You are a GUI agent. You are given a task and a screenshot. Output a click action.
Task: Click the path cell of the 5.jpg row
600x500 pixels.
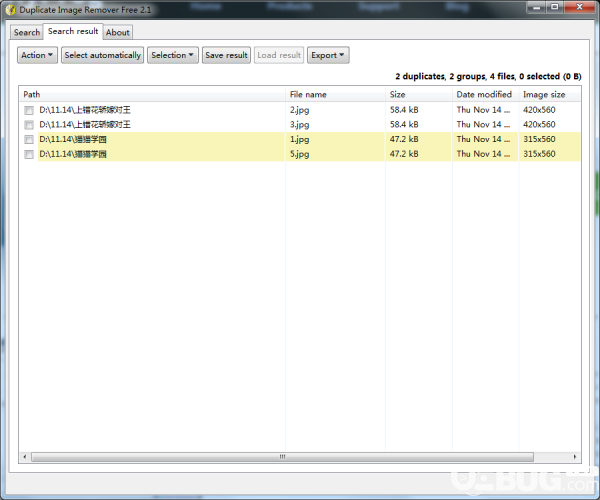pyautogui.click(x=73, y=154)
